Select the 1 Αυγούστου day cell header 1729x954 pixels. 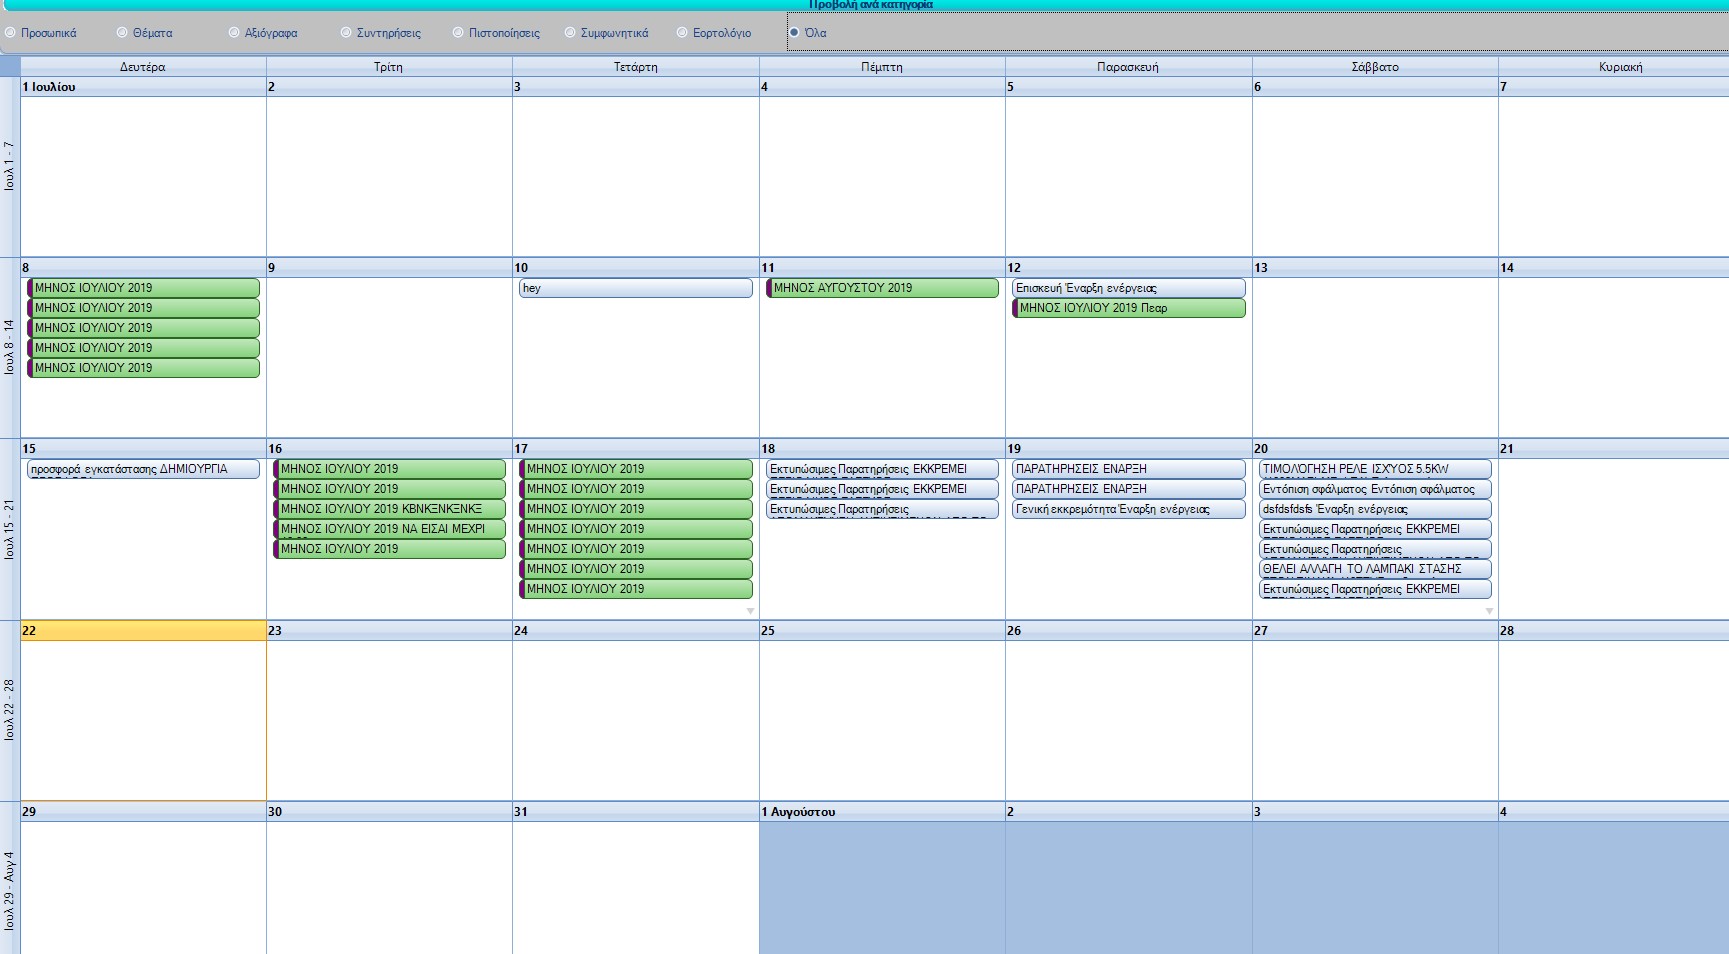(x=882, y=812)
